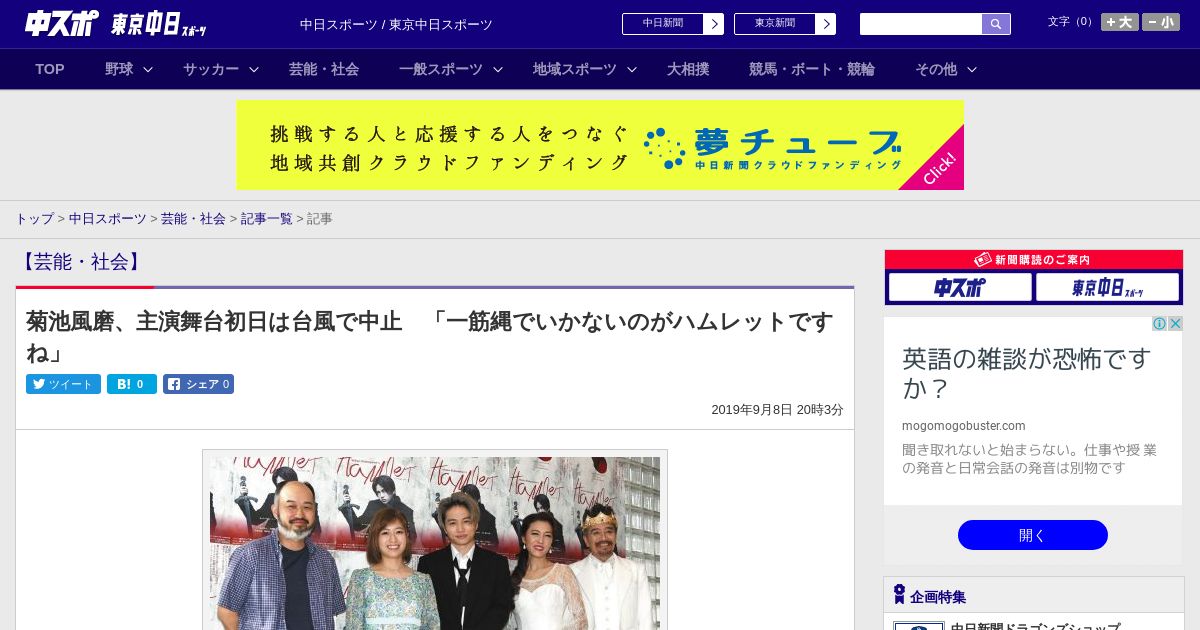The width and height of the screenshot is (1200, 630).
Task: Open the 中日新聞 link button
Action: [662, 24]
